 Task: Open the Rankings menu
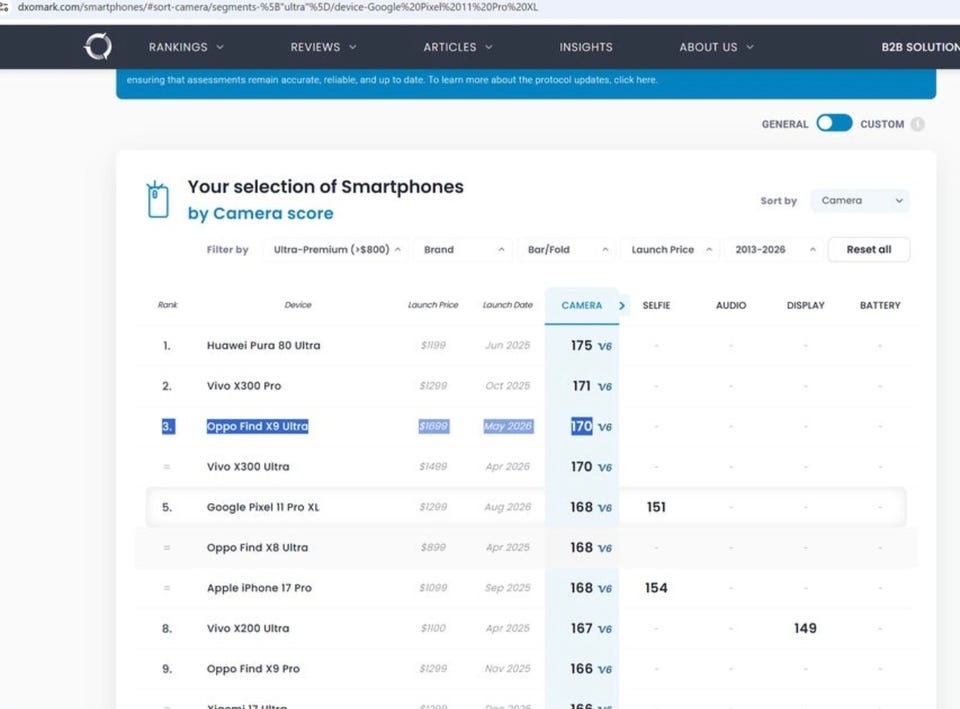186,47
